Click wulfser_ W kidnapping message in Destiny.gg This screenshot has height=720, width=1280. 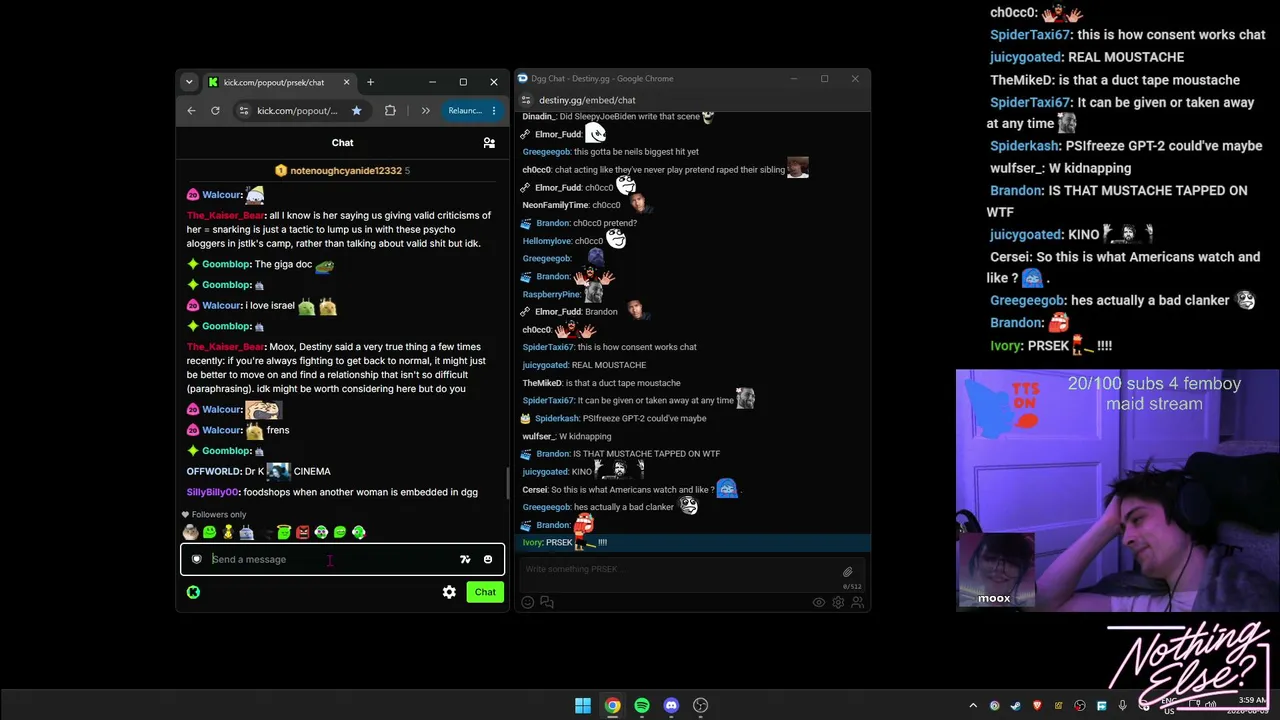567,436
